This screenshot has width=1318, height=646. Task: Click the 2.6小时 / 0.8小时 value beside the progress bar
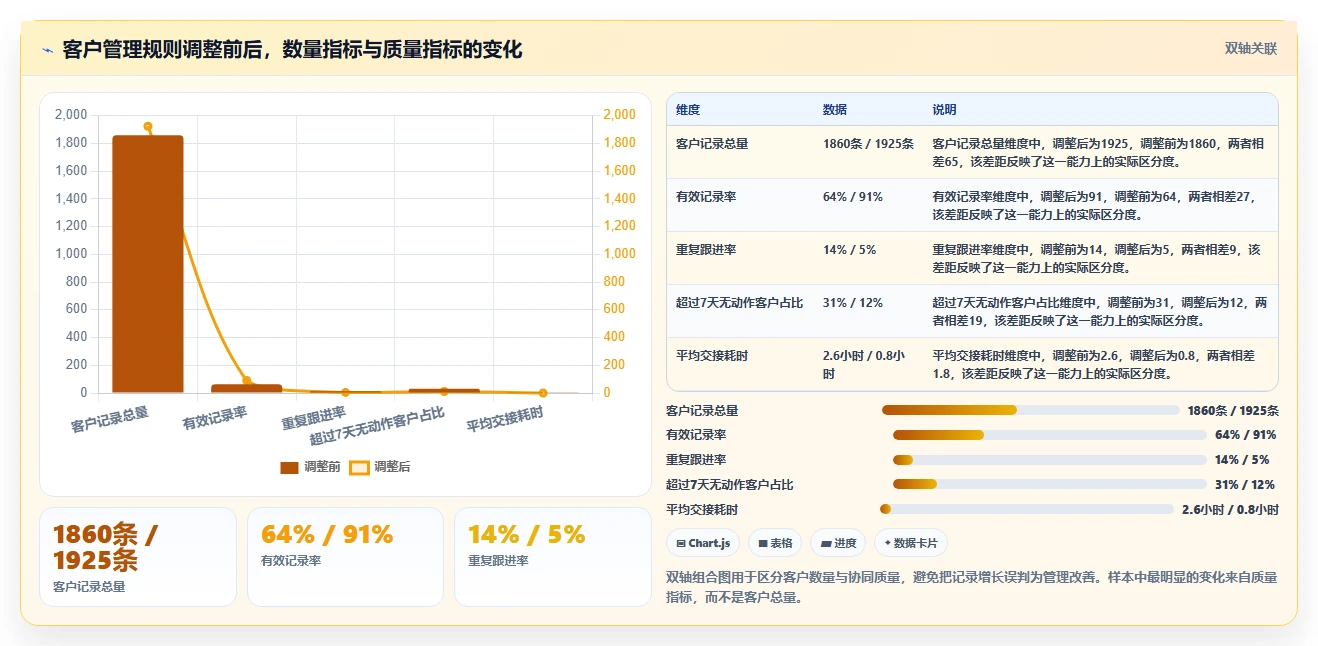[x=1230, y=509]
